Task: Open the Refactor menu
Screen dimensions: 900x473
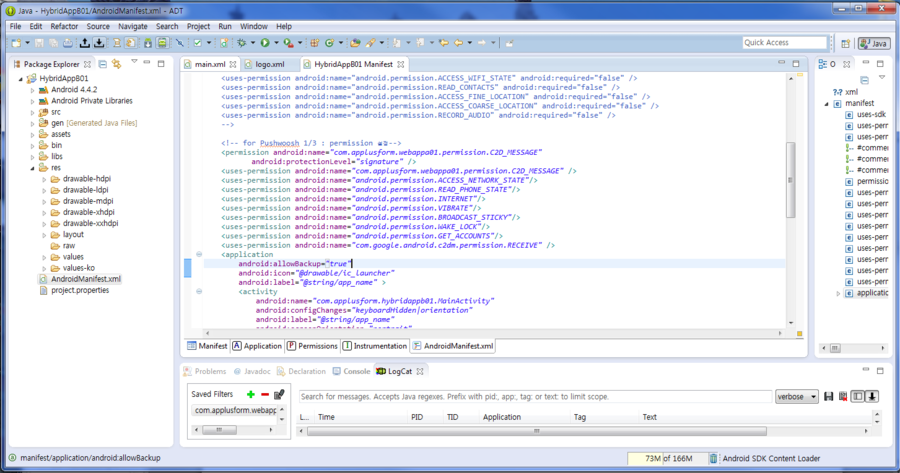Action: (x=64, y=26)
